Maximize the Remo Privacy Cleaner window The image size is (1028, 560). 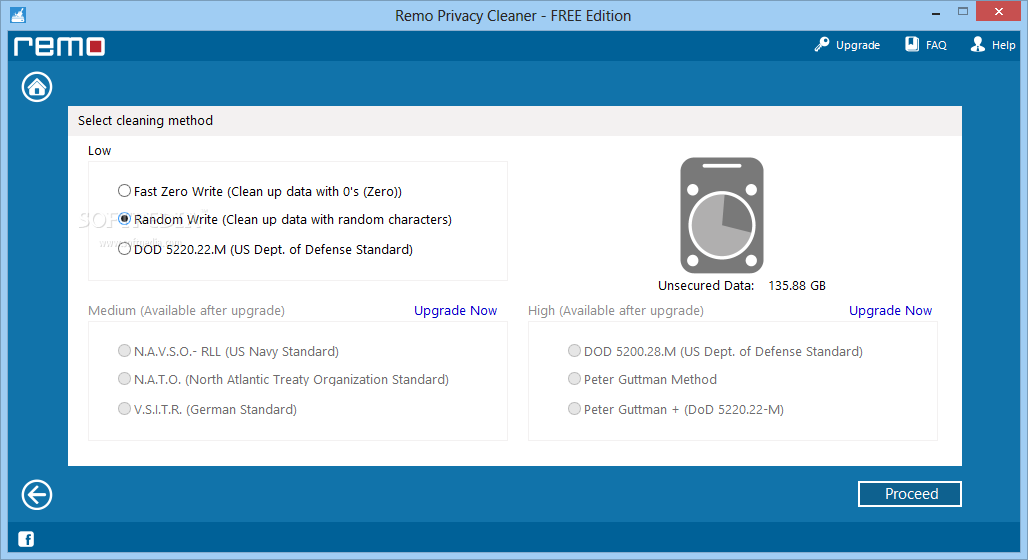click(962, 12)
